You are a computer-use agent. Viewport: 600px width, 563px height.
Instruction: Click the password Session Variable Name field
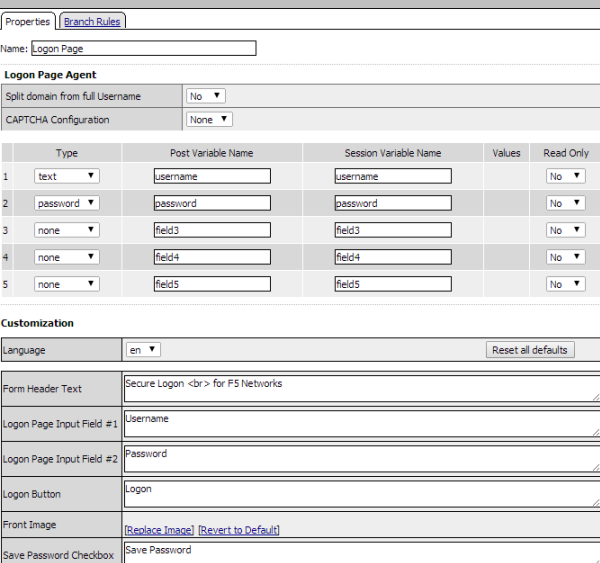[x=393, y=203]
